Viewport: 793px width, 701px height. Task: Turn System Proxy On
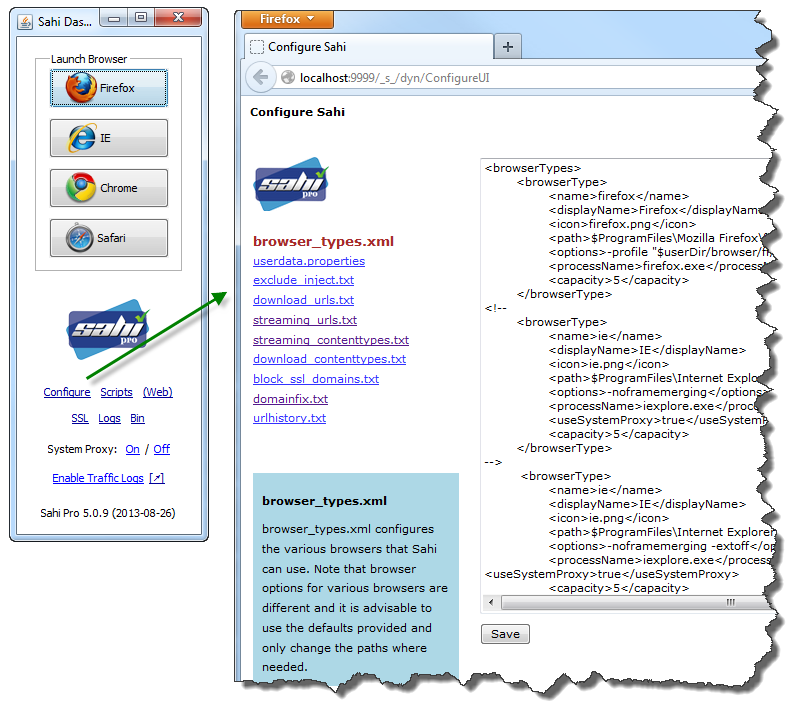[x=132, y=449]
